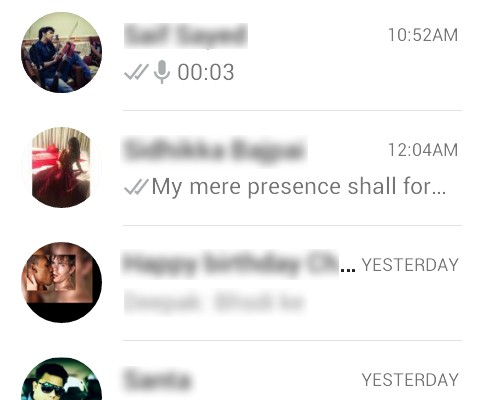Open chat with 00:03 voice message
The image size is (480, 400).
[240, 53]
